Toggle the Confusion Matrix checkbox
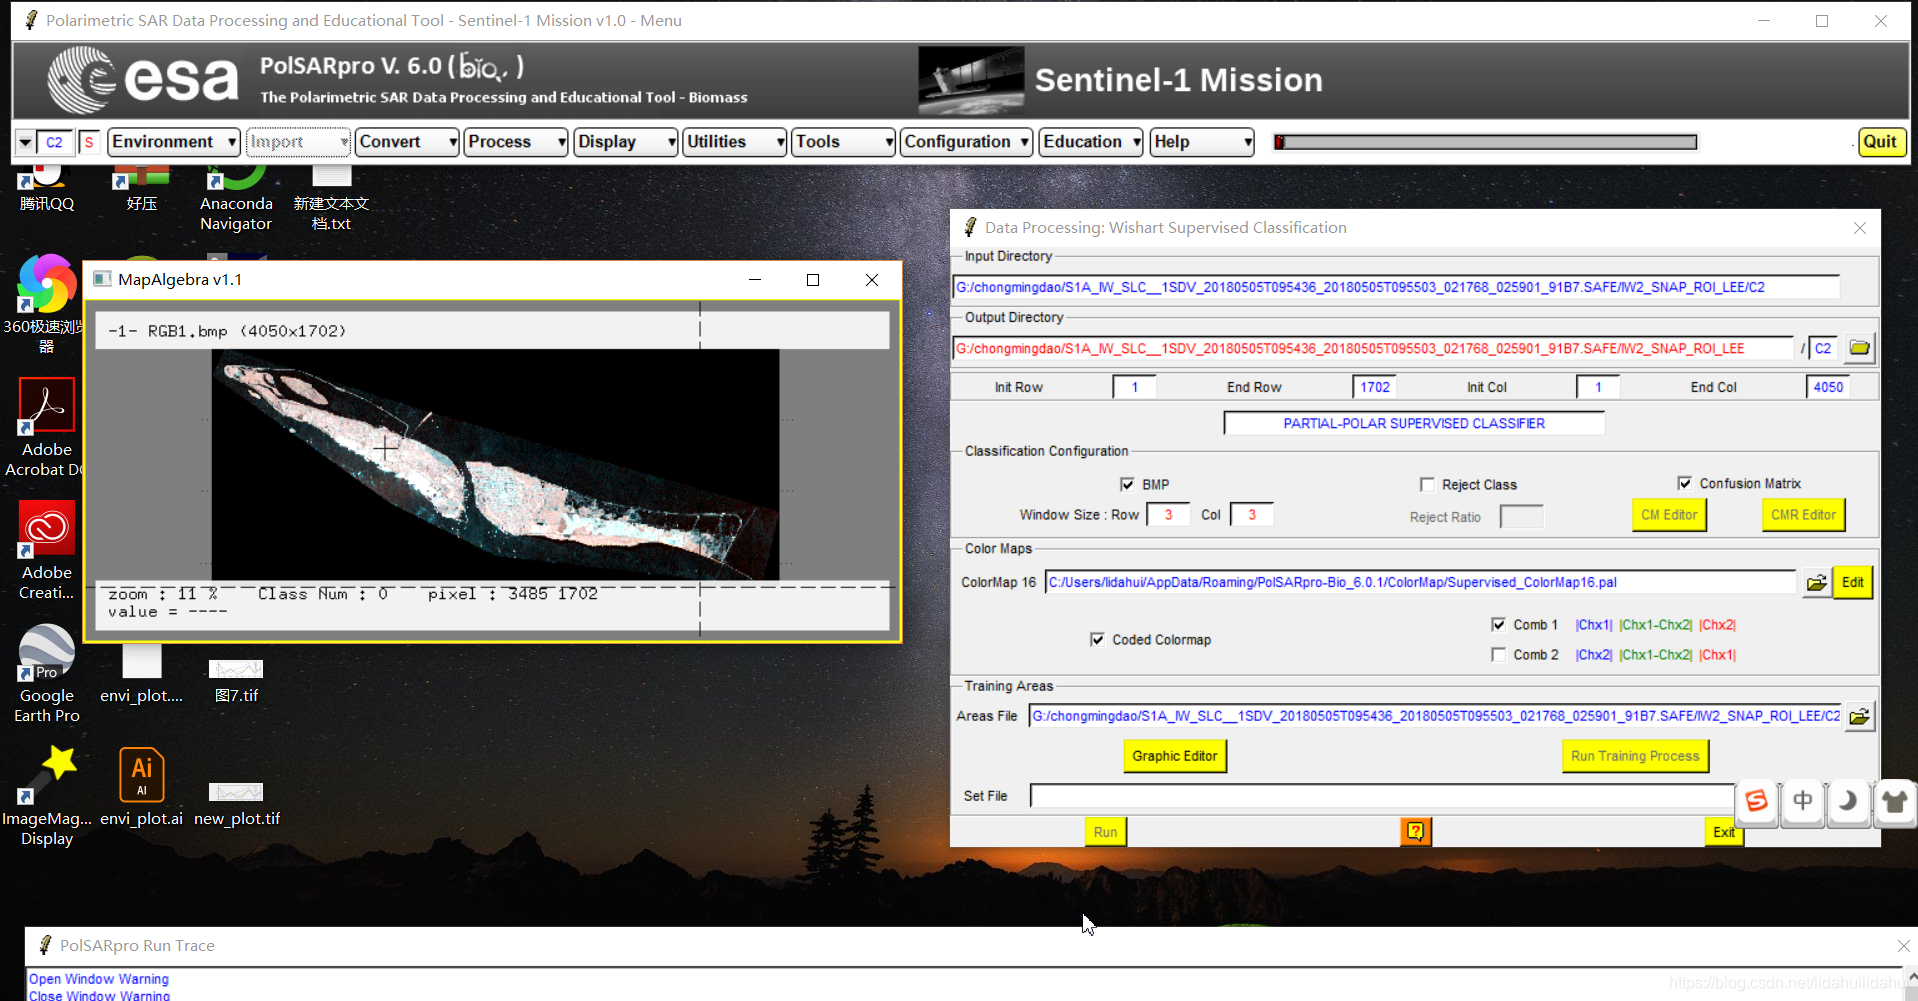 (x=1684, y=483)
